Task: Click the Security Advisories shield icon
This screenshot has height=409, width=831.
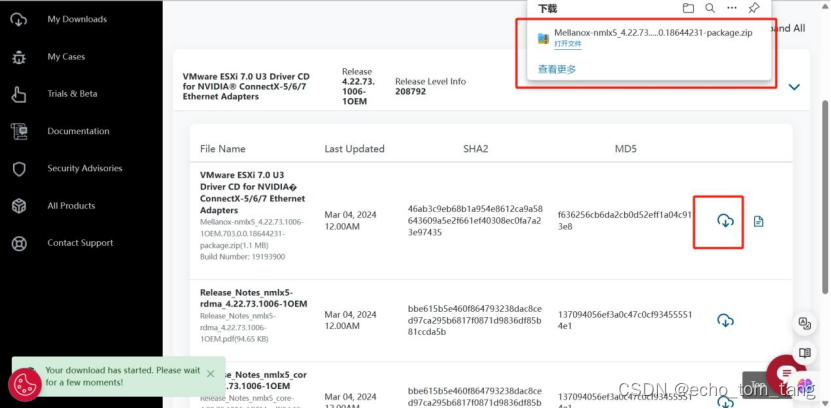Action: (19, 169)
